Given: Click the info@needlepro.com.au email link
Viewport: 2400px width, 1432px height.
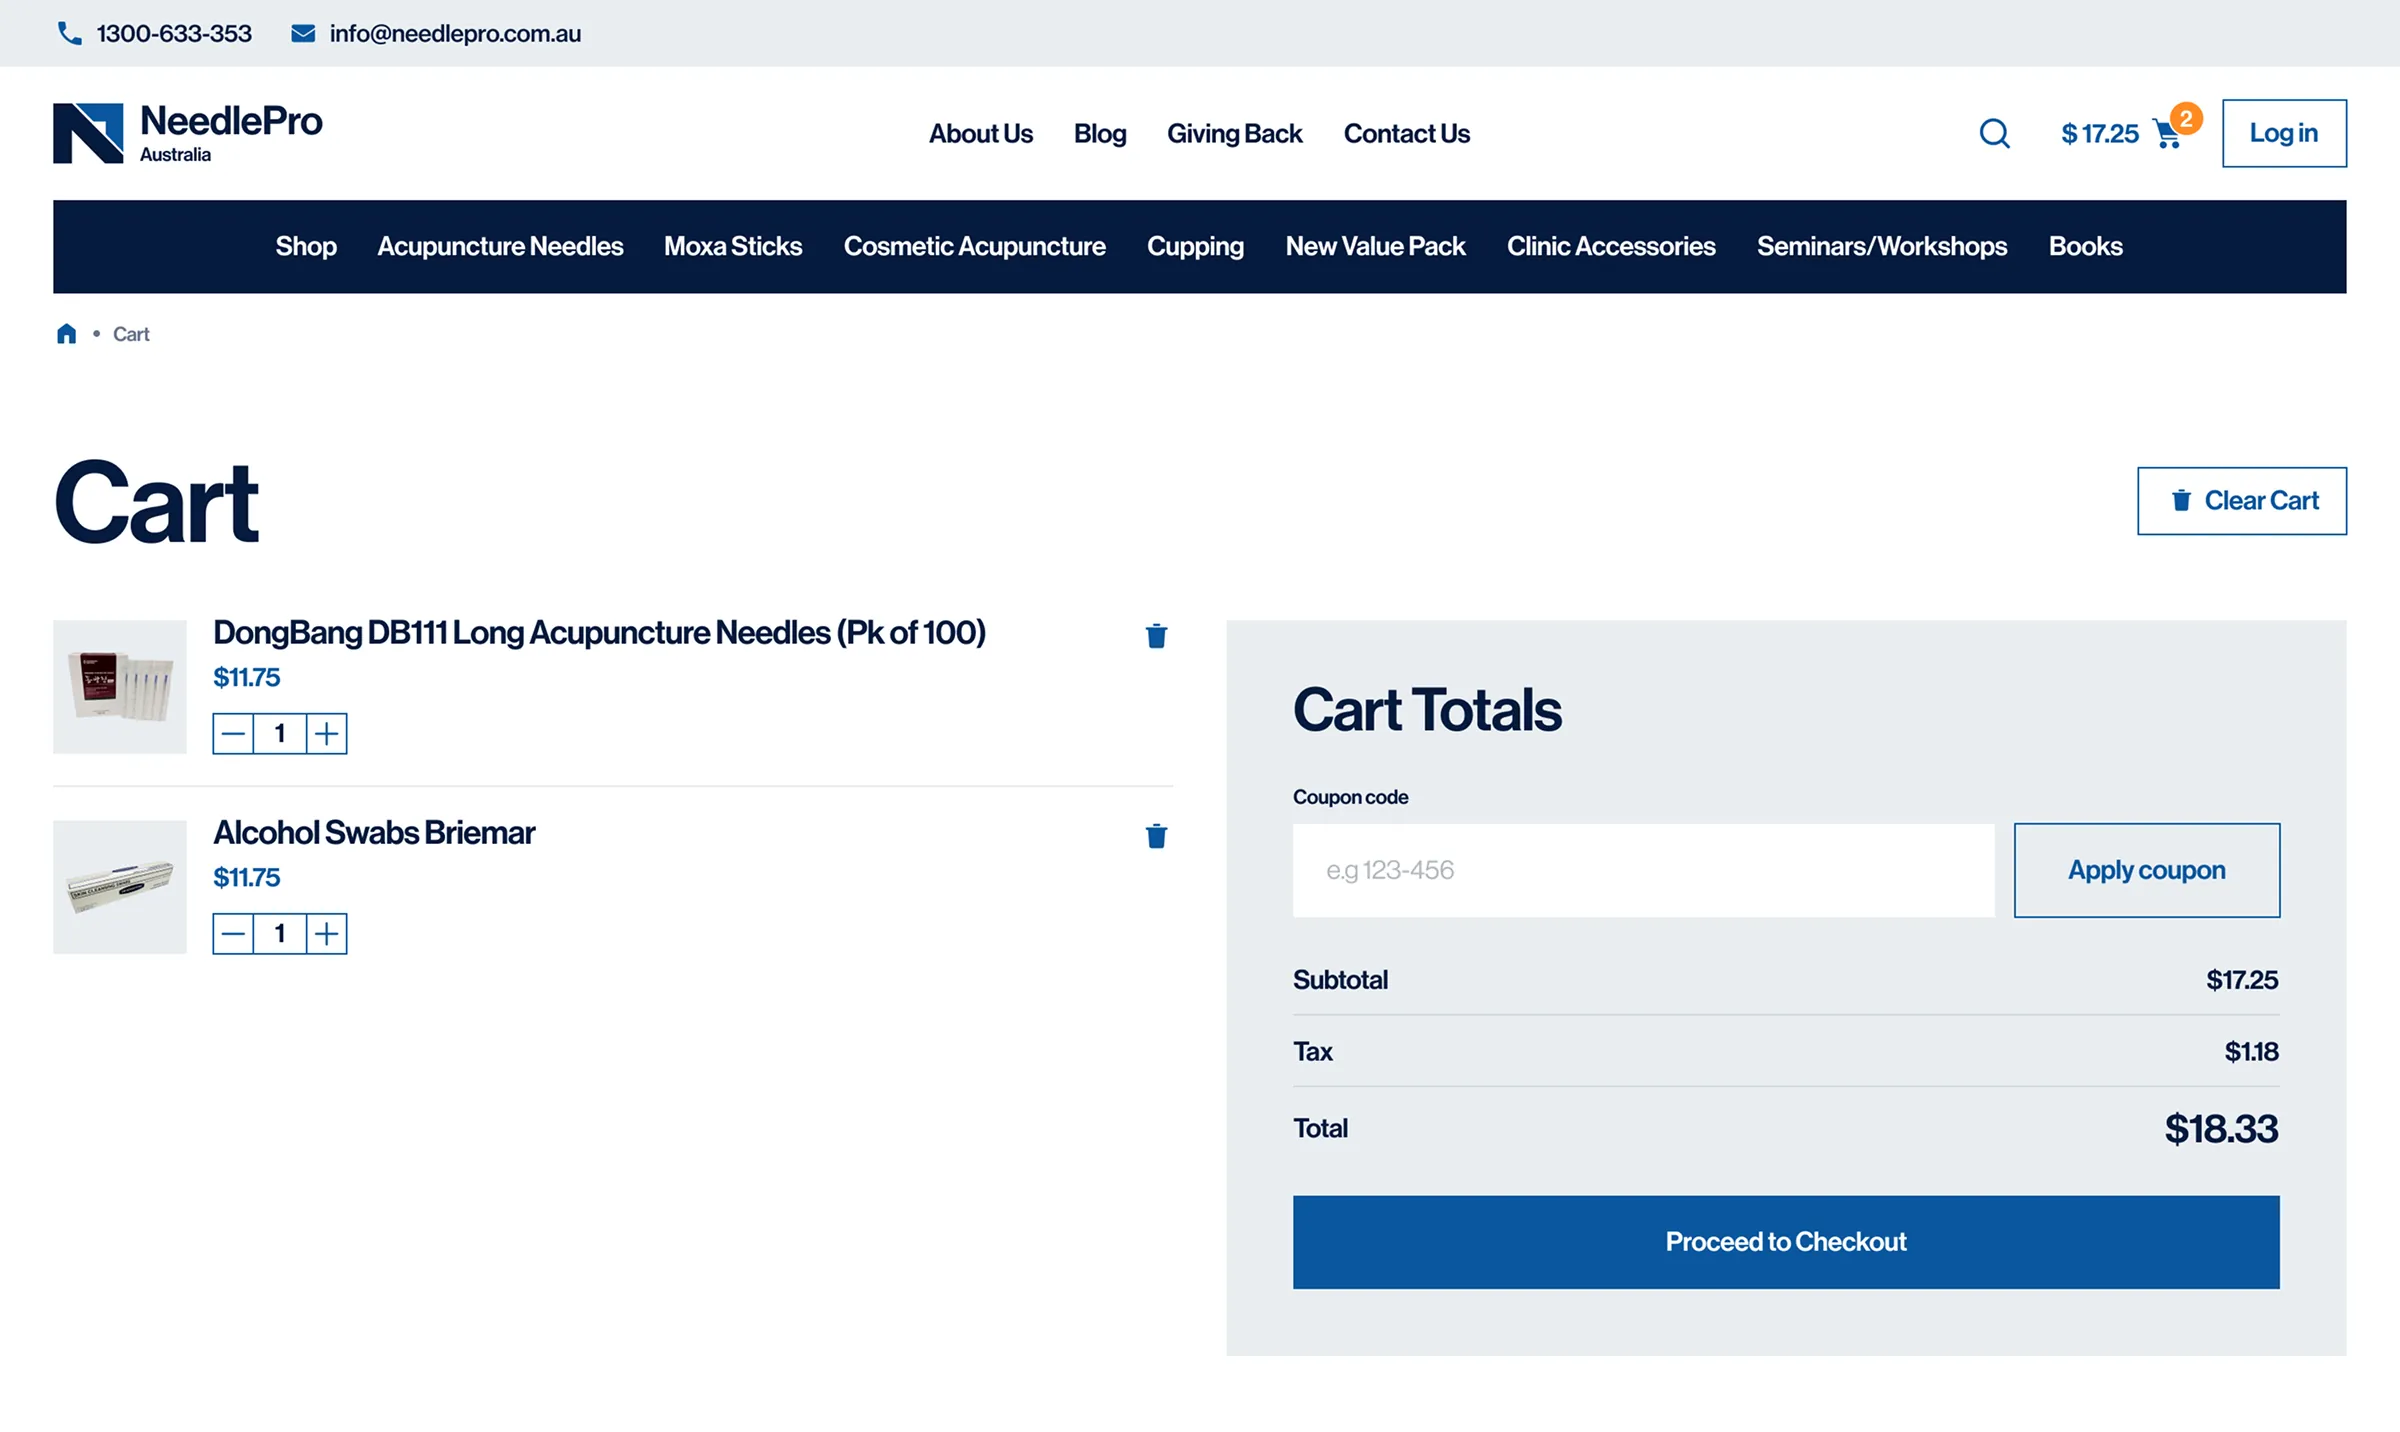Looking at the screenshot, I should point(455,33).
